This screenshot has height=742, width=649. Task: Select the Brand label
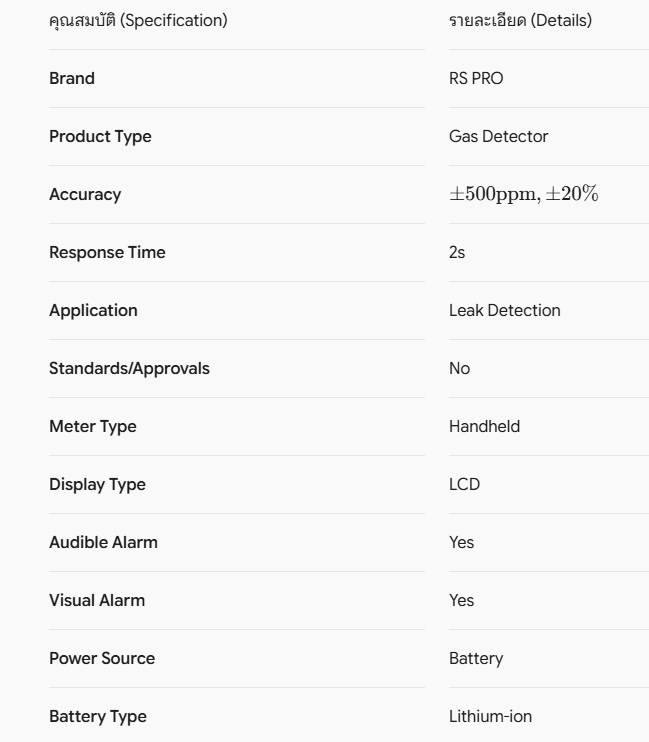[72, 79]
